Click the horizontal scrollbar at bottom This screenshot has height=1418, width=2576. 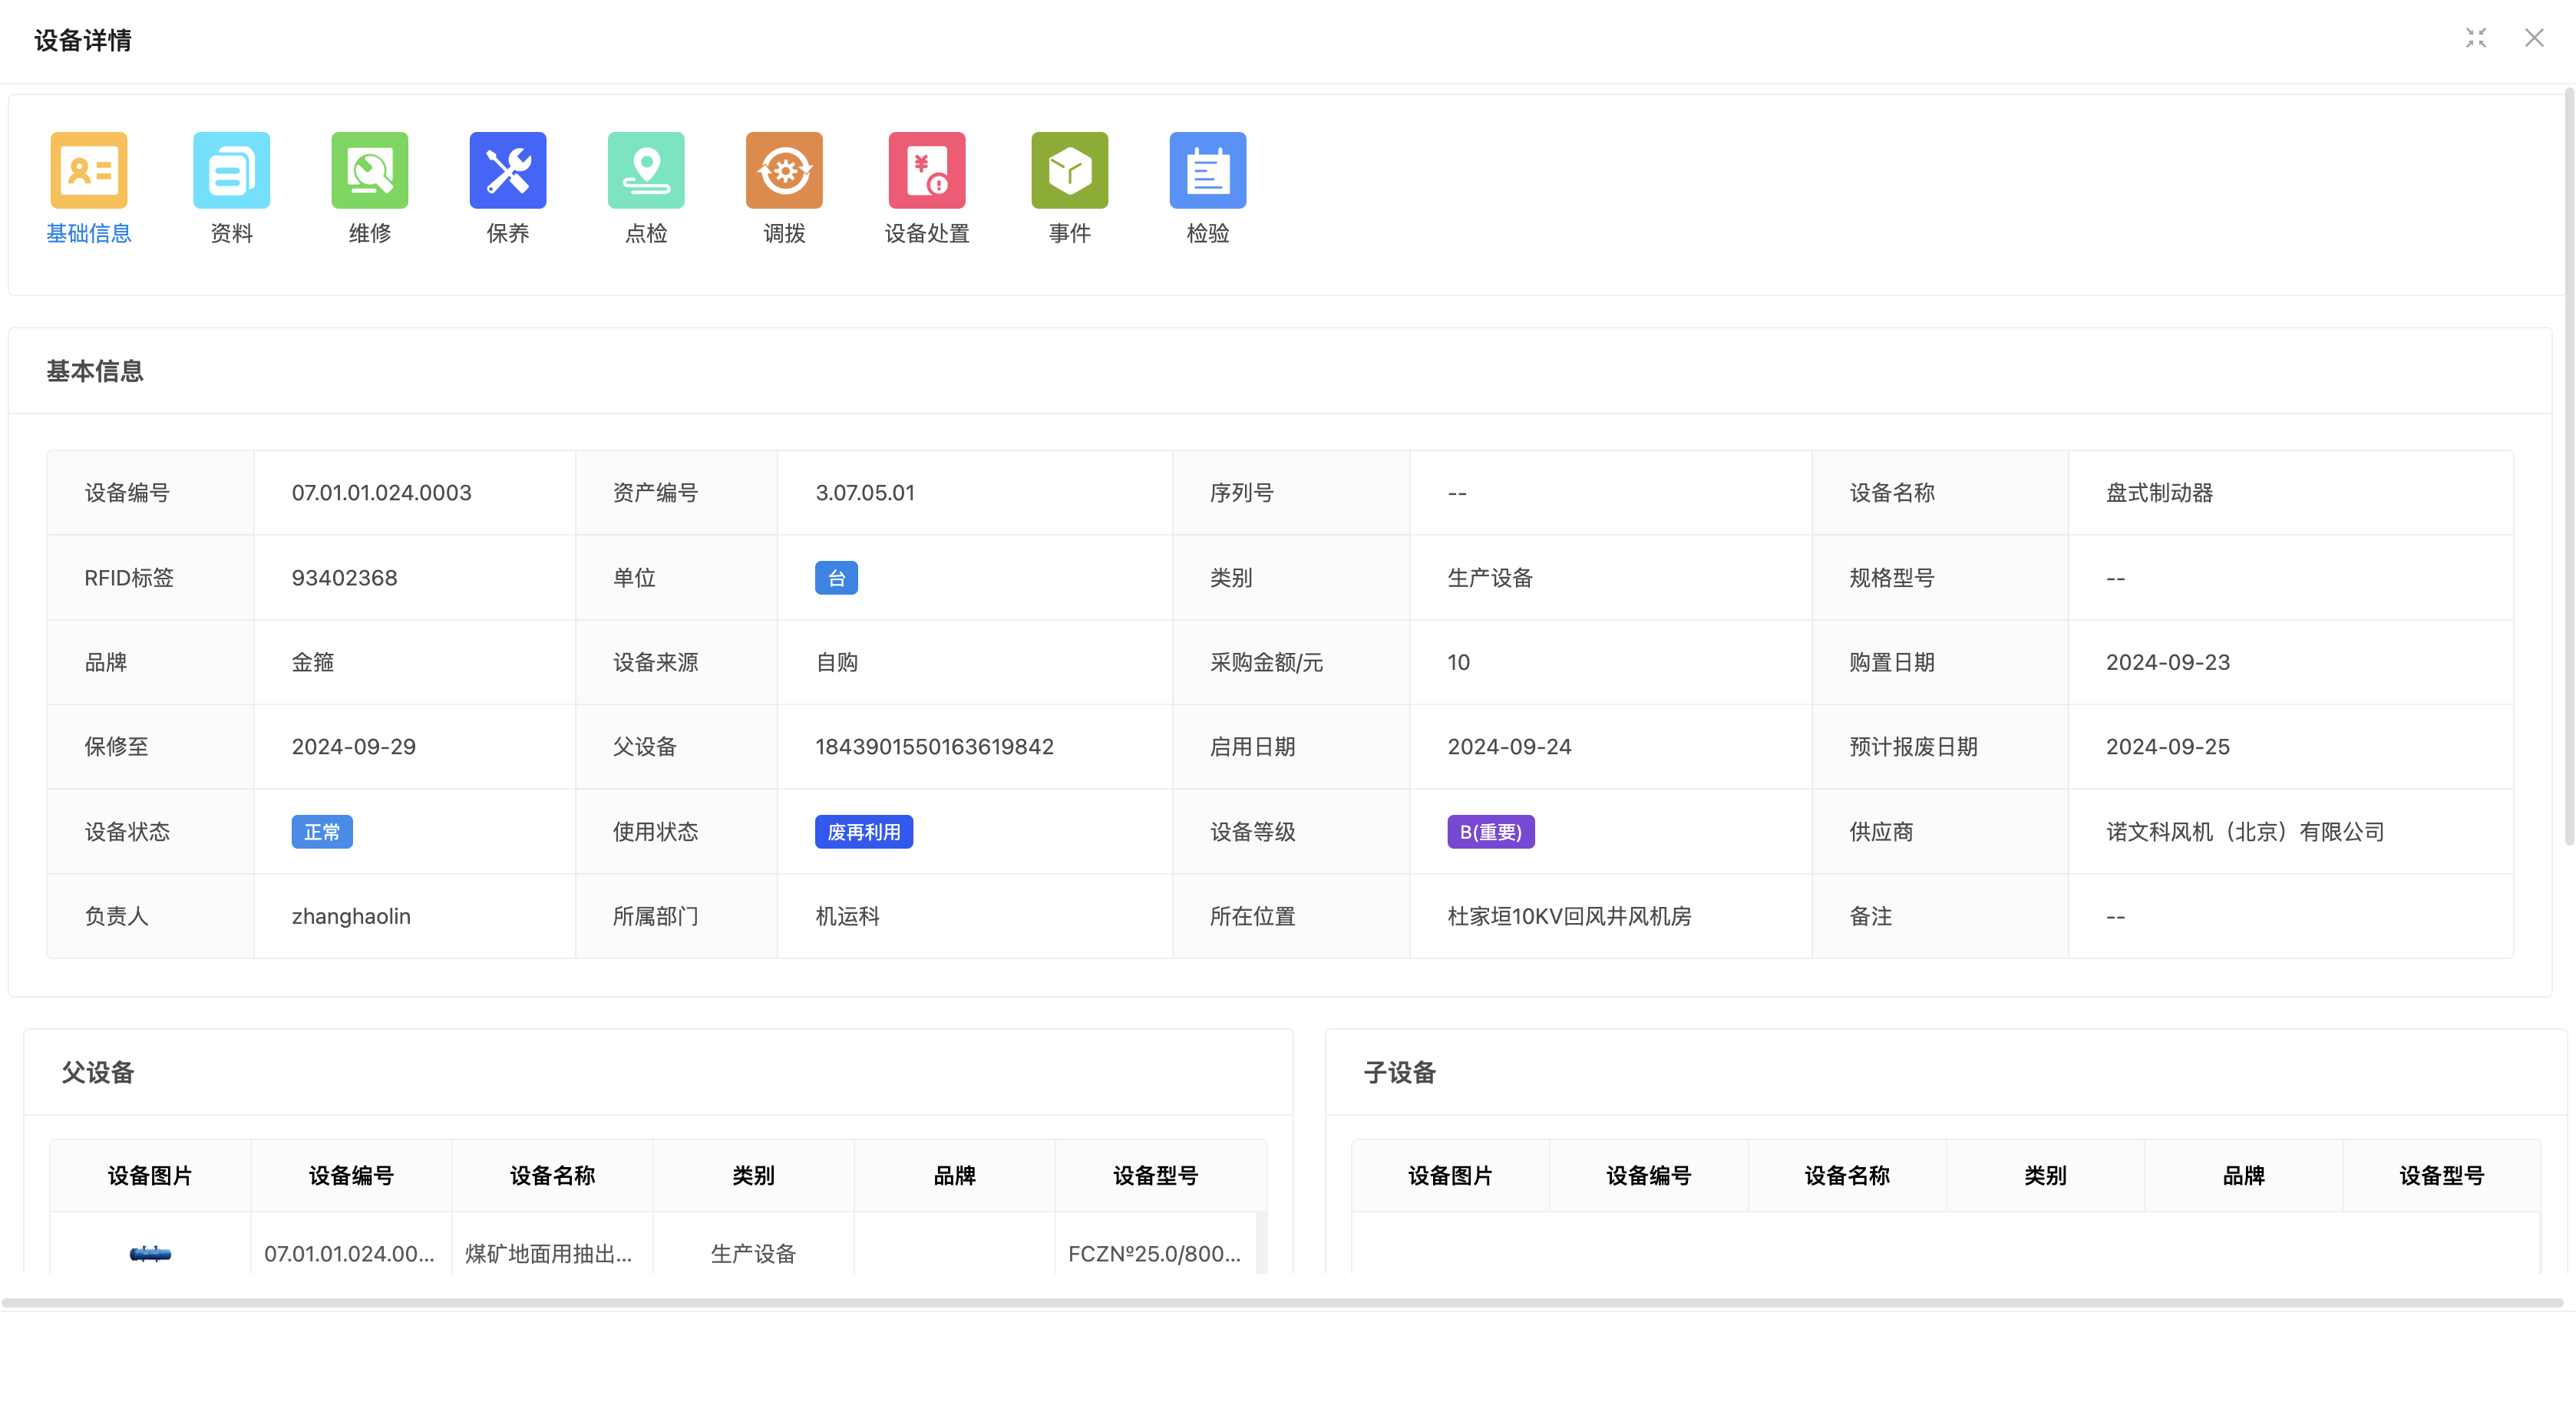pyautogui.click(x=1280, y=1302)
